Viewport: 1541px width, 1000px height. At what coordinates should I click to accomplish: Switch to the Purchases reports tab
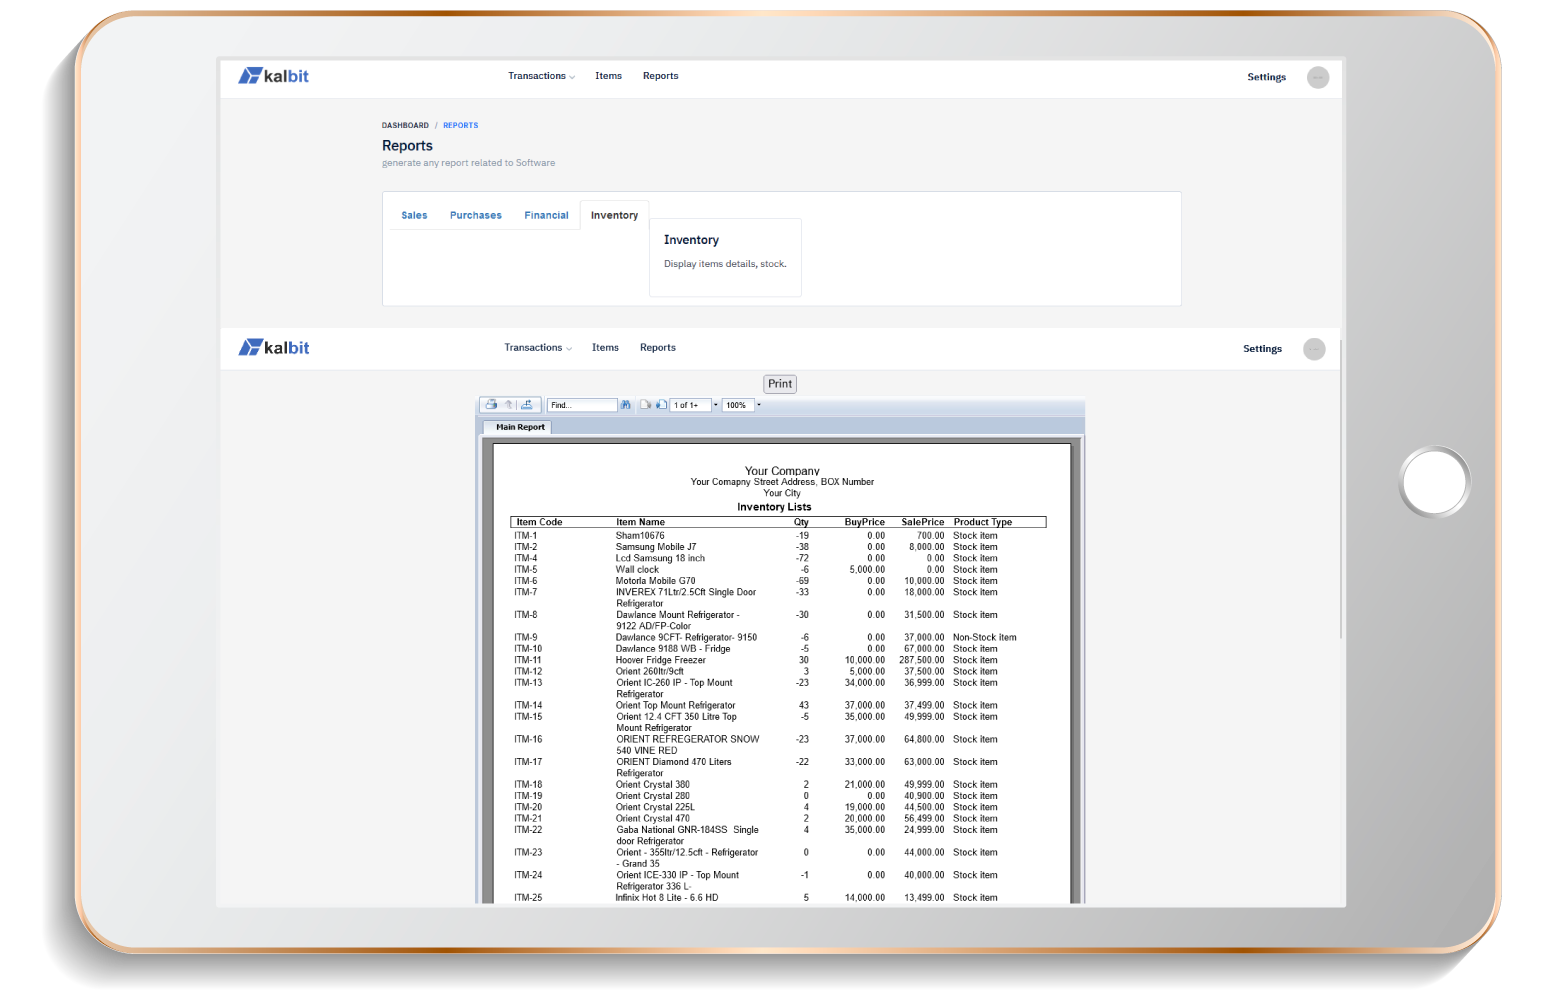click(x=476, y=215)
